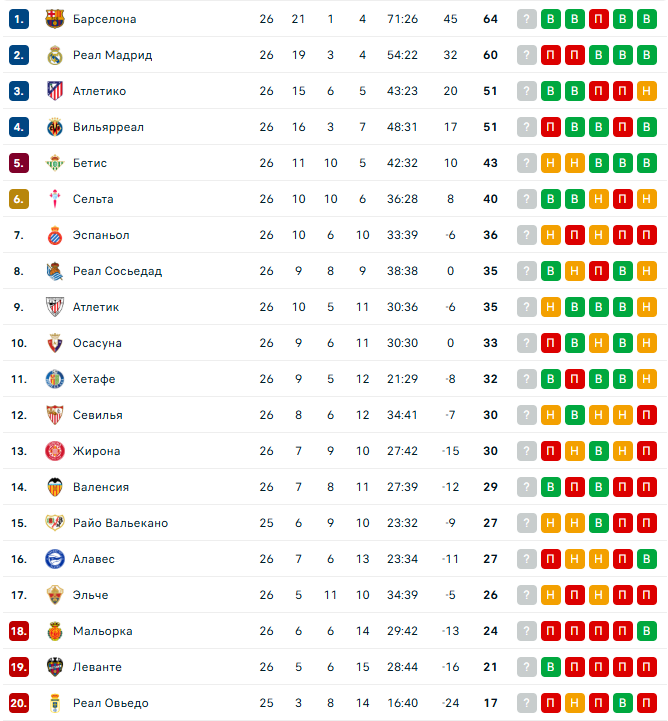Open the Бетис club logo
The image size is (668, 721).
coord(55,163)
